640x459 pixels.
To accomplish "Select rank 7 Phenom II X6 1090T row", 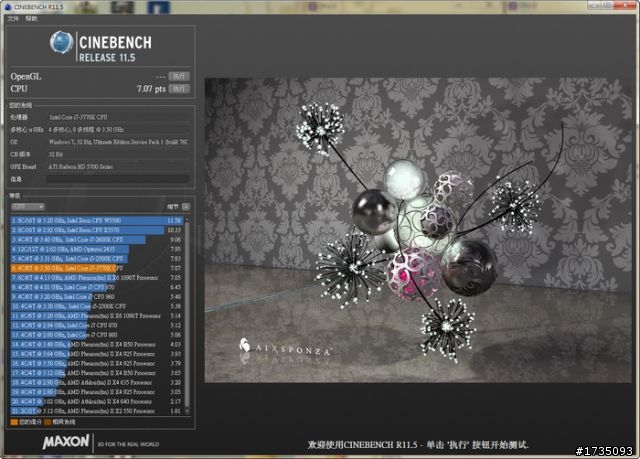I will pyautogui.click(x=97, y=277).
